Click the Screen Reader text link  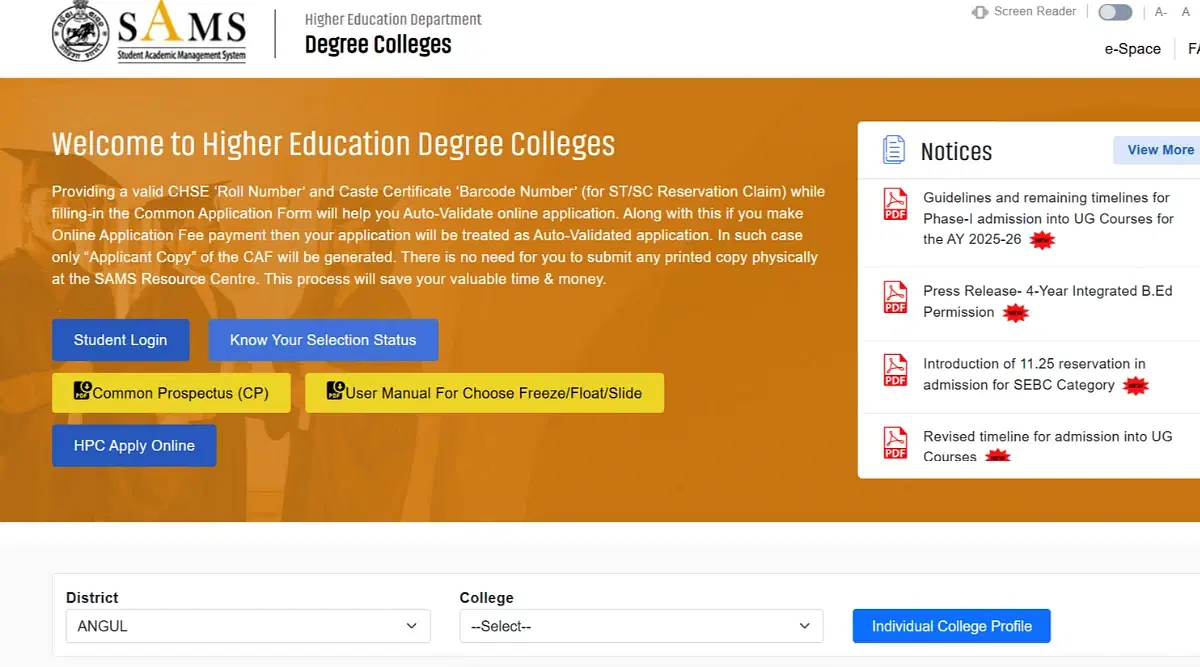[1035, 12]
